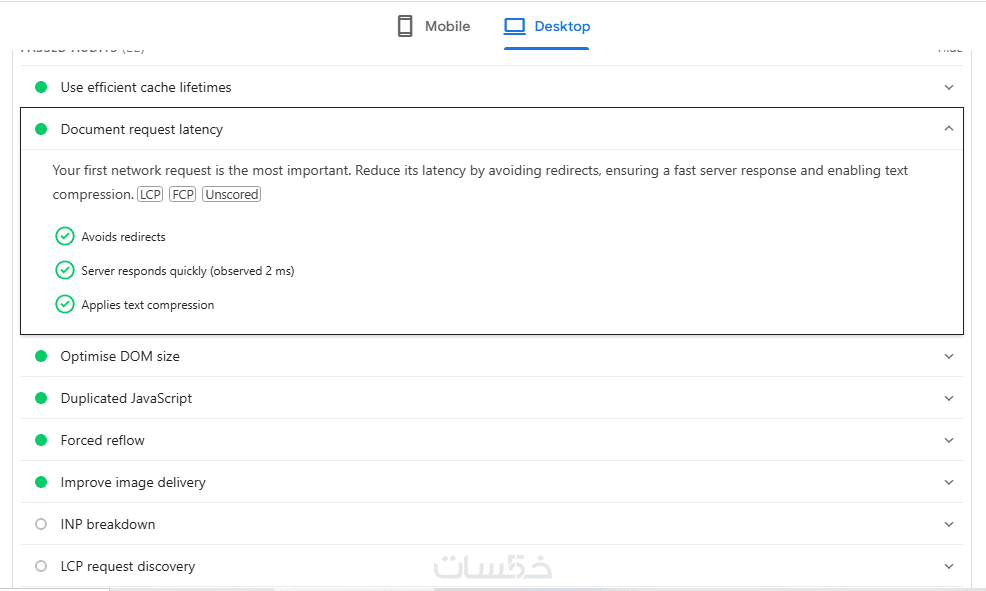Click the desktop monitor icon

515,26
